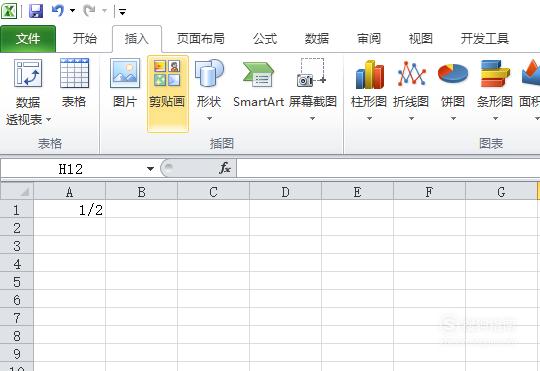Expand the 条形图 dropdown arrow
This screenshot has width=540, height=371.
[x=495, y=118]
